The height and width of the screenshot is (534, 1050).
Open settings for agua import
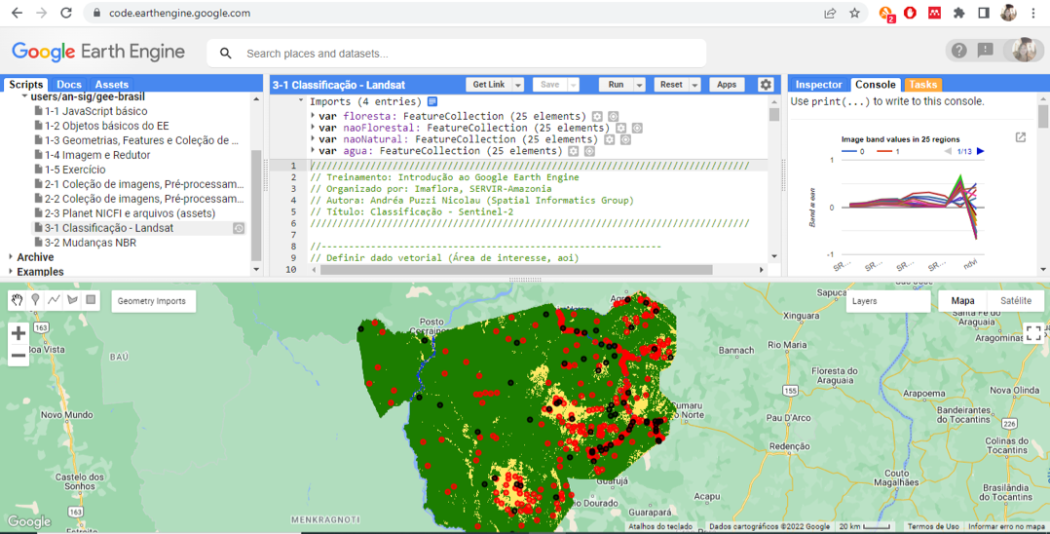[573, 151]
